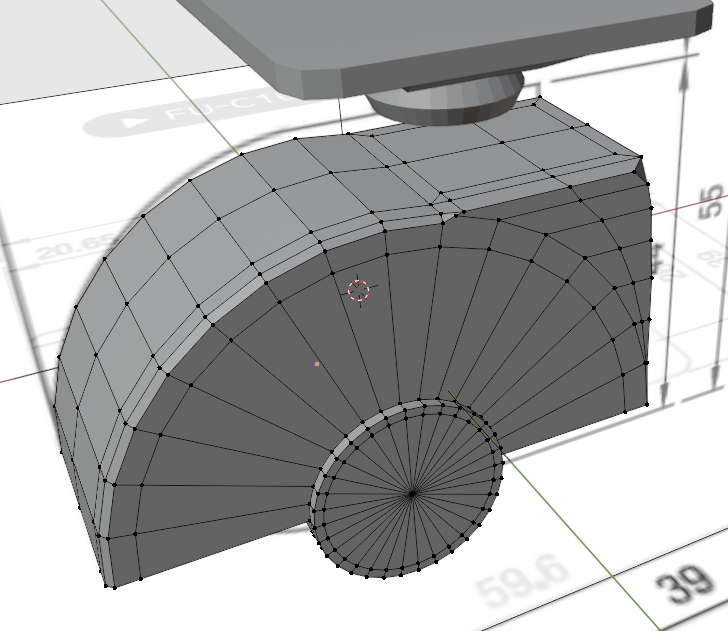Select the center vertex of circular cap
This screenshot has width=728, height=631.
tap(412, 493)
